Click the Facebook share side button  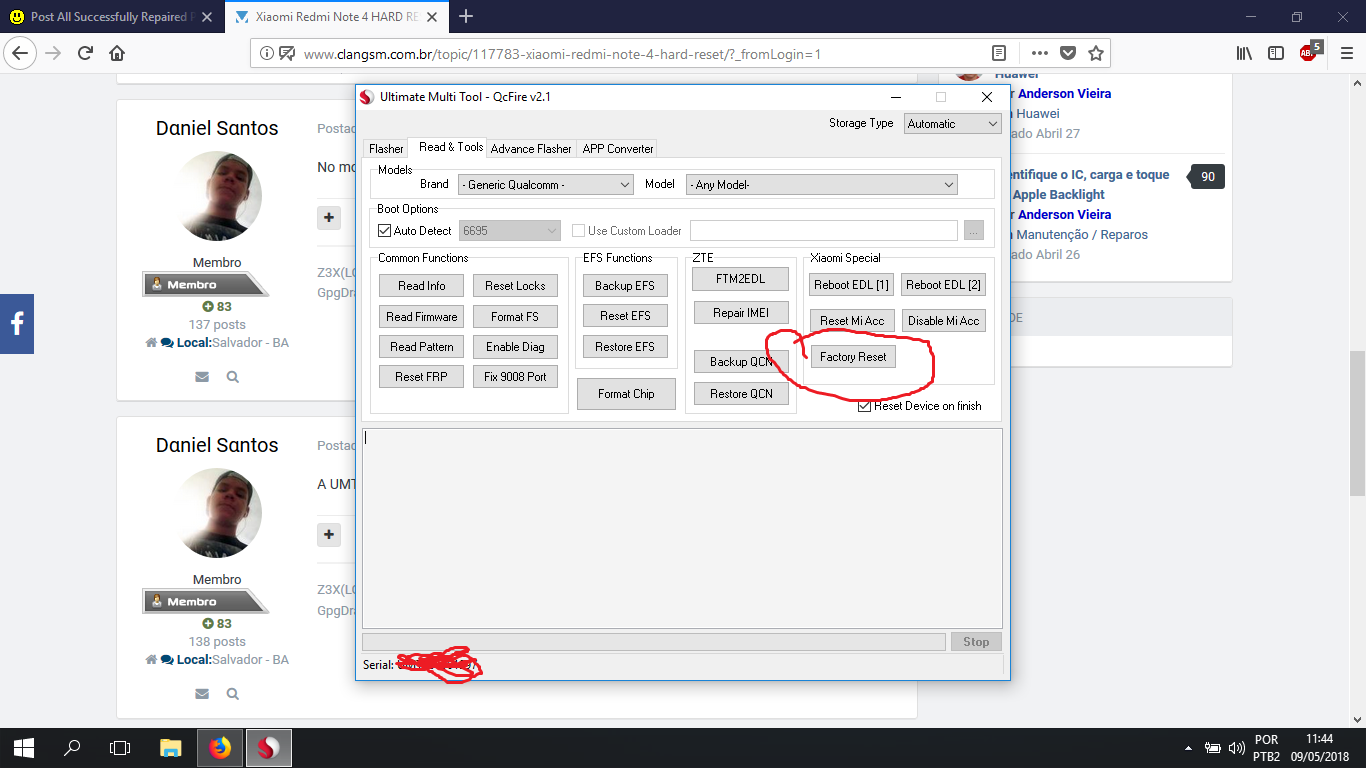17,324
